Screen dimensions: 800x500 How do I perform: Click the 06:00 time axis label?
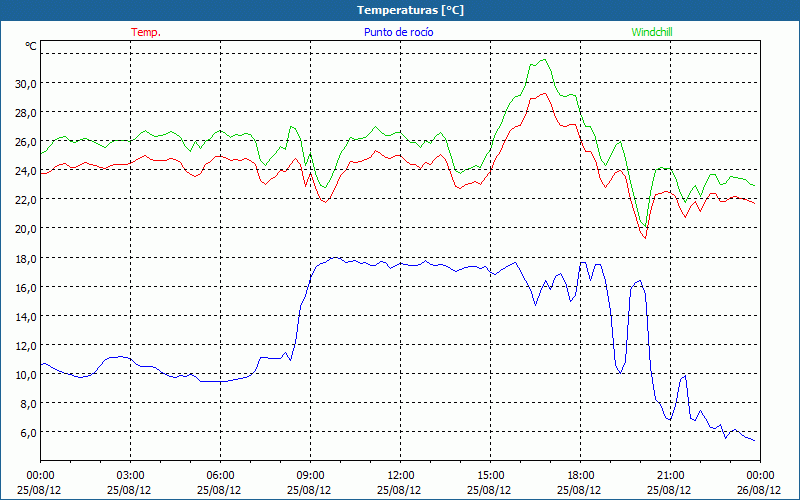(220, 476)
